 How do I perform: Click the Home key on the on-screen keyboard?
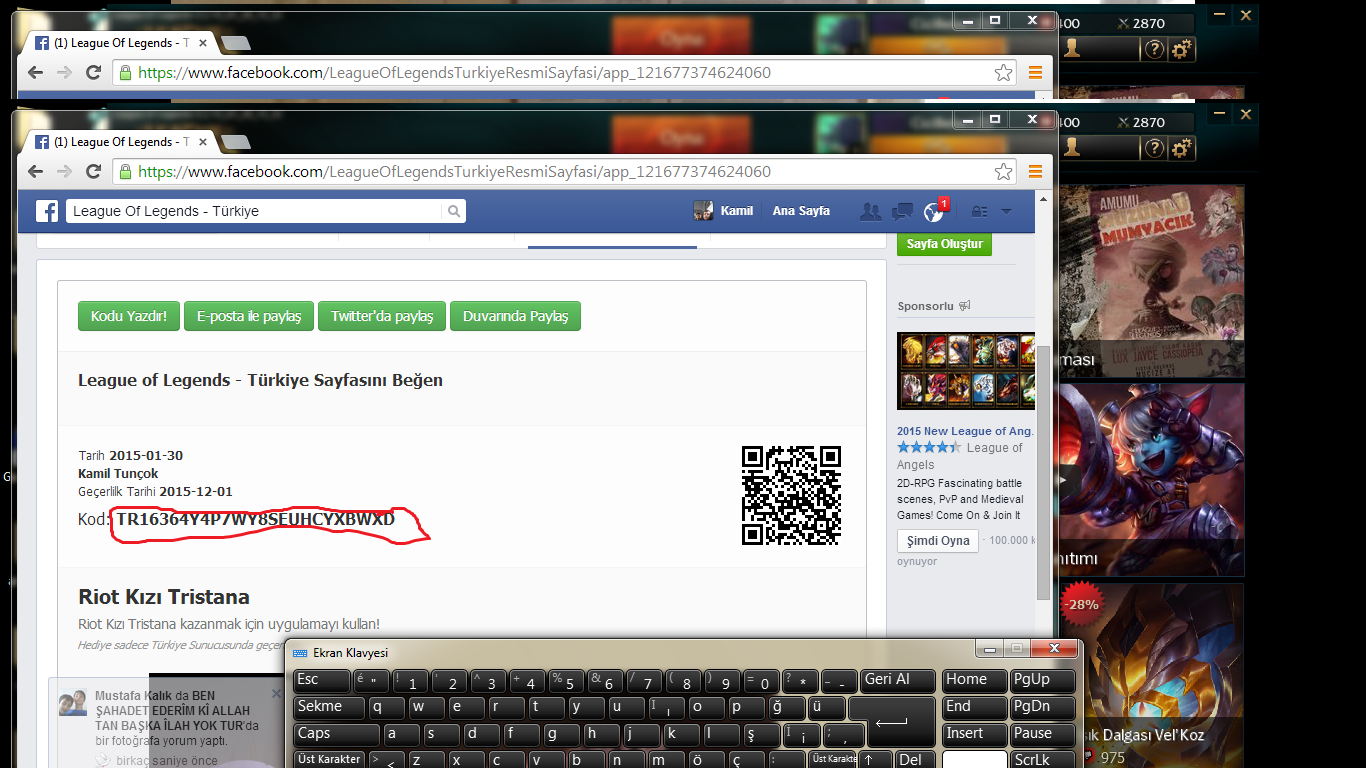coord(975,680)
